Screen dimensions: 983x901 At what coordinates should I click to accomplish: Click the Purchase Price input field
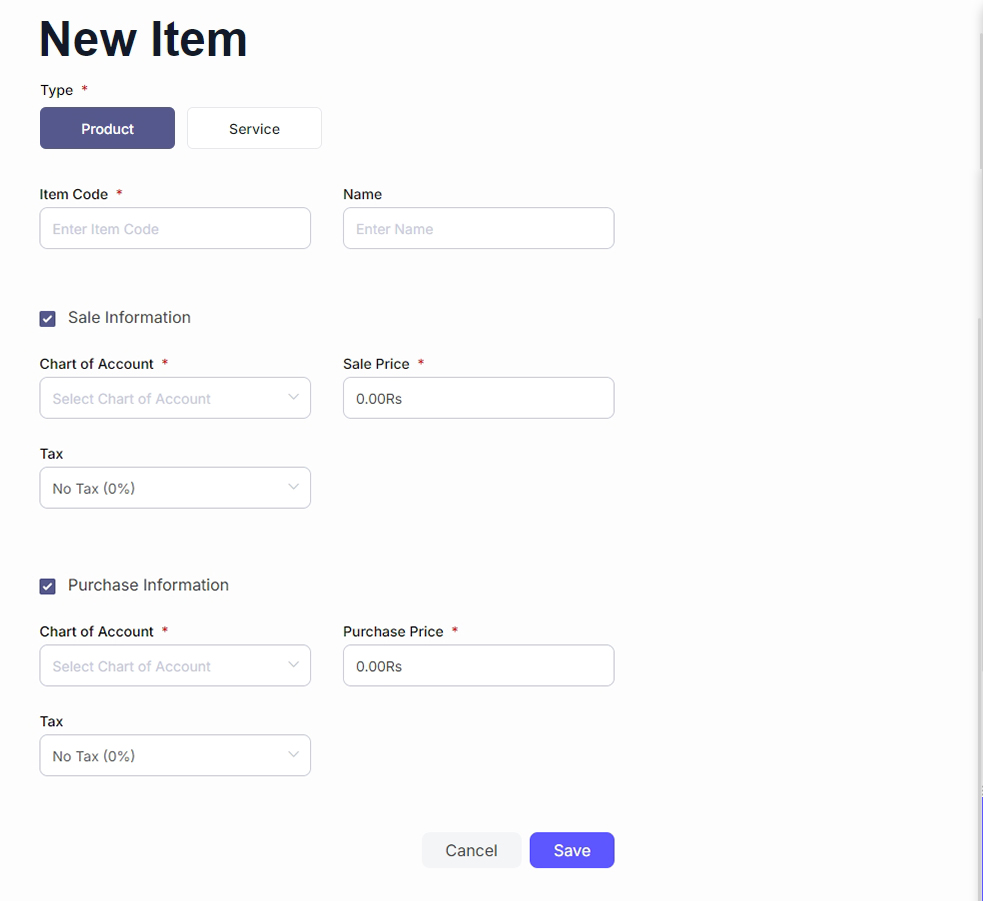478,666
